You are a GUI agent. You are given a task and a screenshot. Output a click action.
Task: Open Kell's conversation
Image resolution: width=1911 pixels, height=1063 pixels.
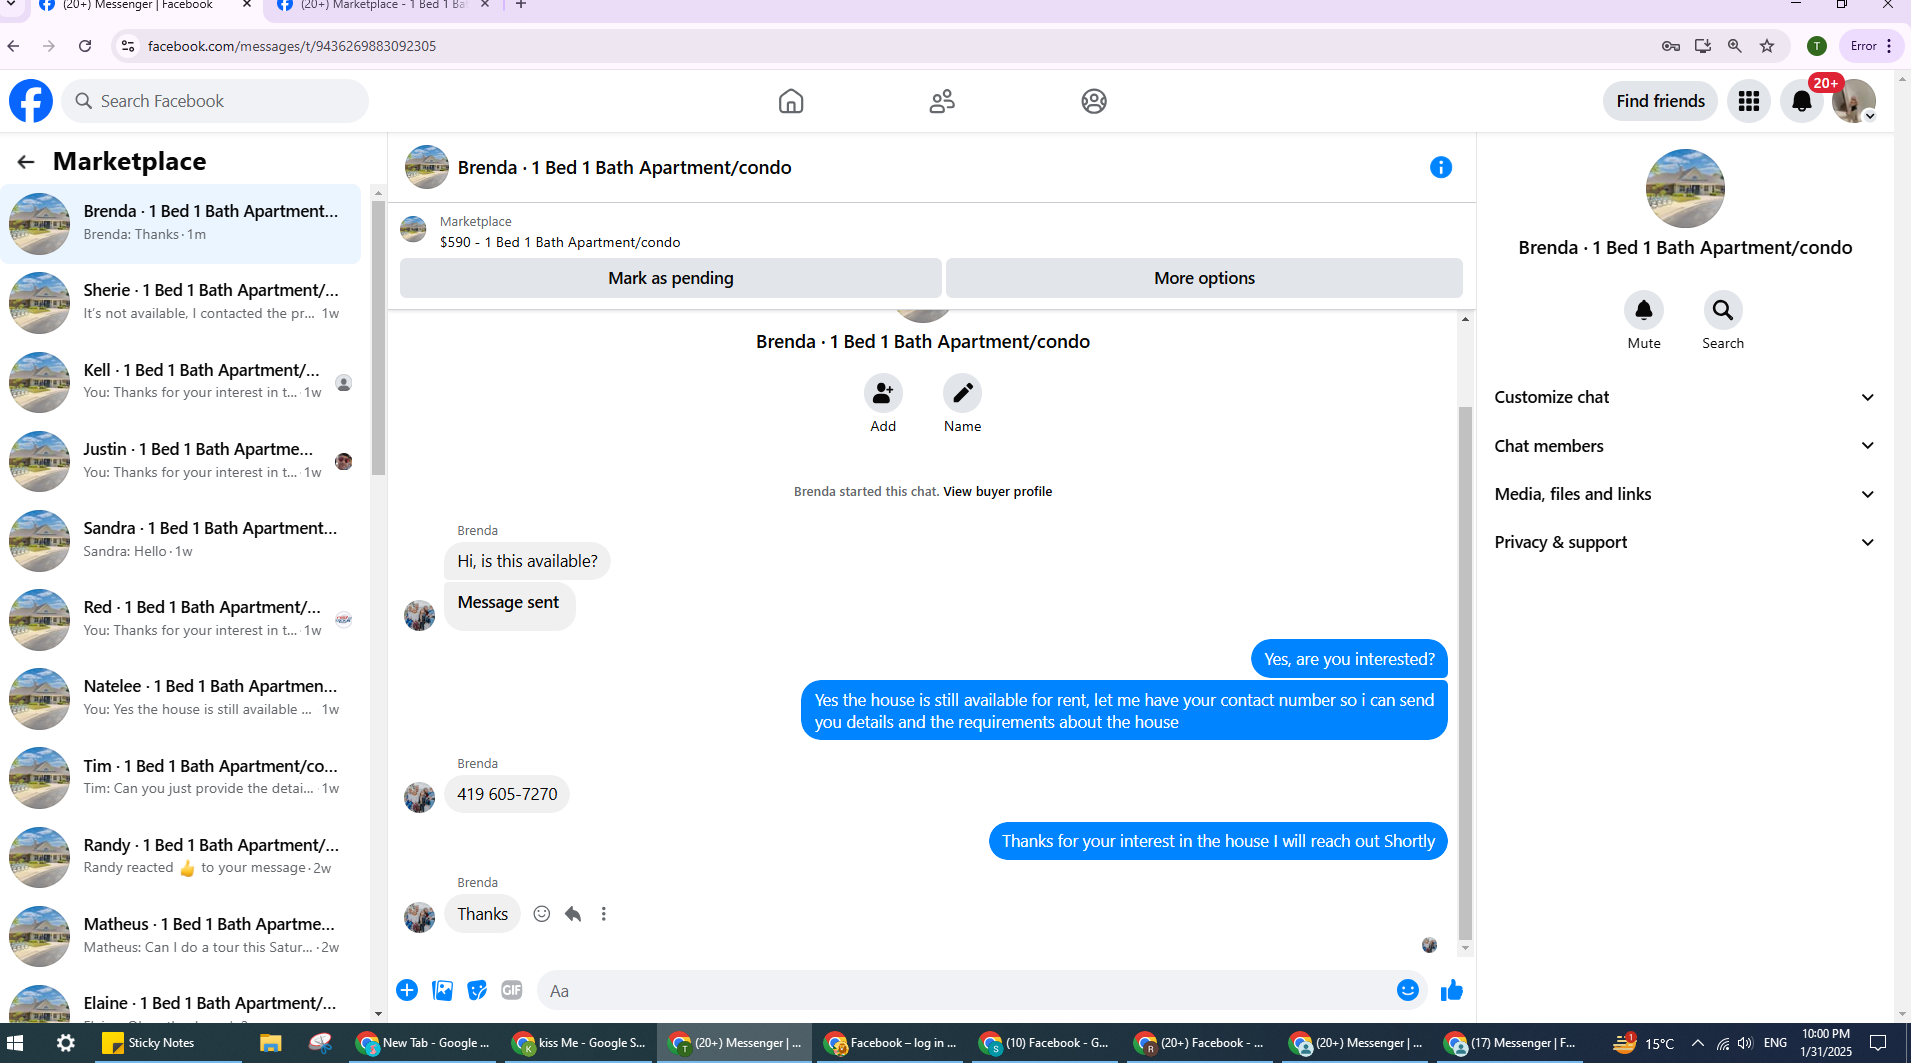(181, 381)
